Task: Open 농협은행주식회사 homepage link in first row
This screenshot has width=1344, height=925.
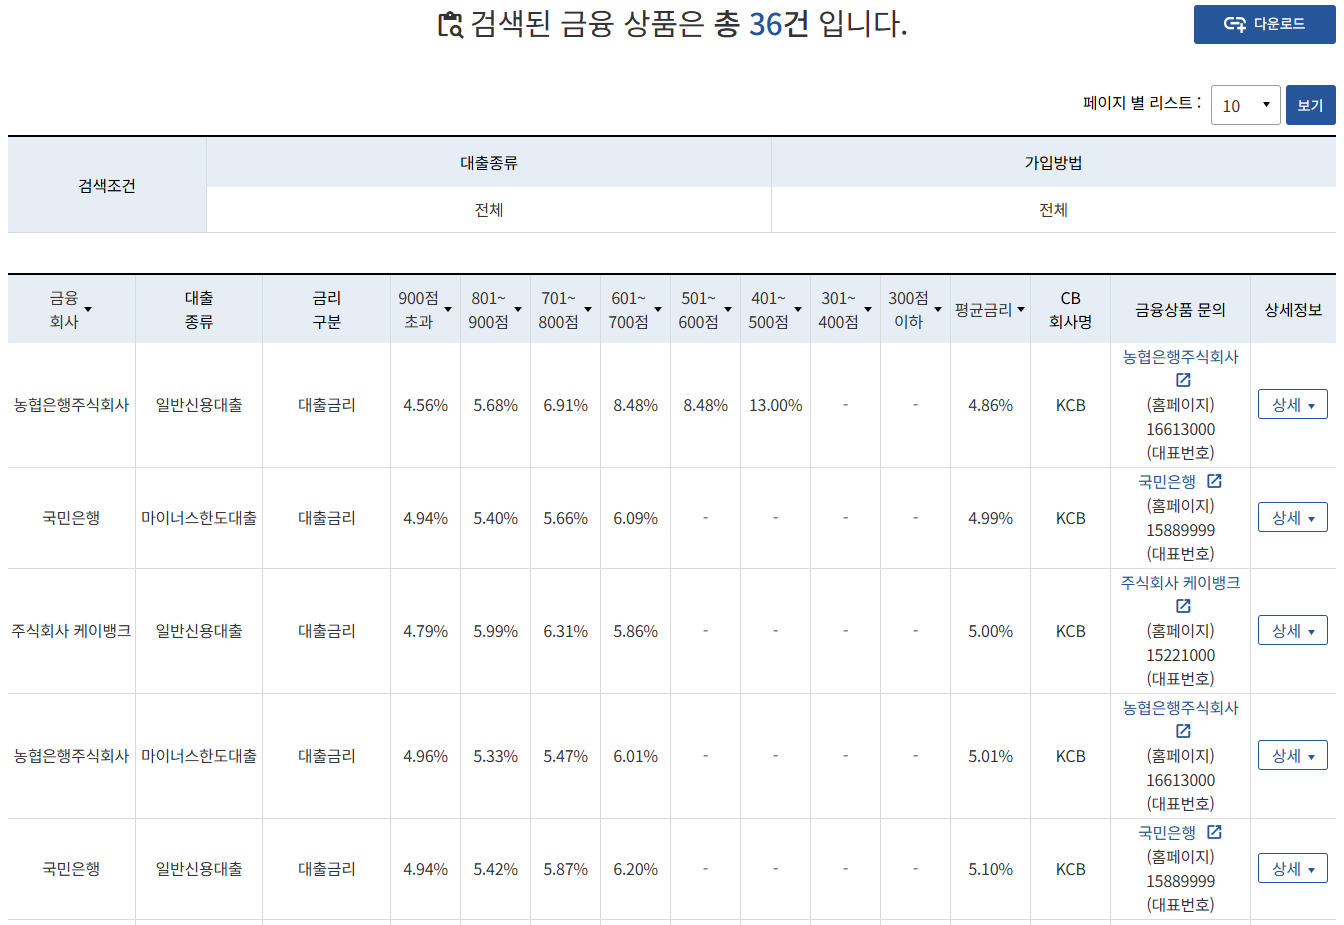Action: click(x=1180, y=357)
